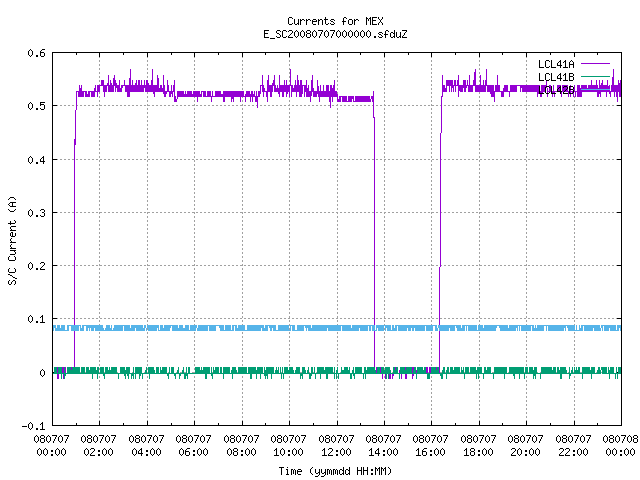Click the 0.4 y-axis tick label
This screenshot has width=640, height=480.
tap(36, 160)
